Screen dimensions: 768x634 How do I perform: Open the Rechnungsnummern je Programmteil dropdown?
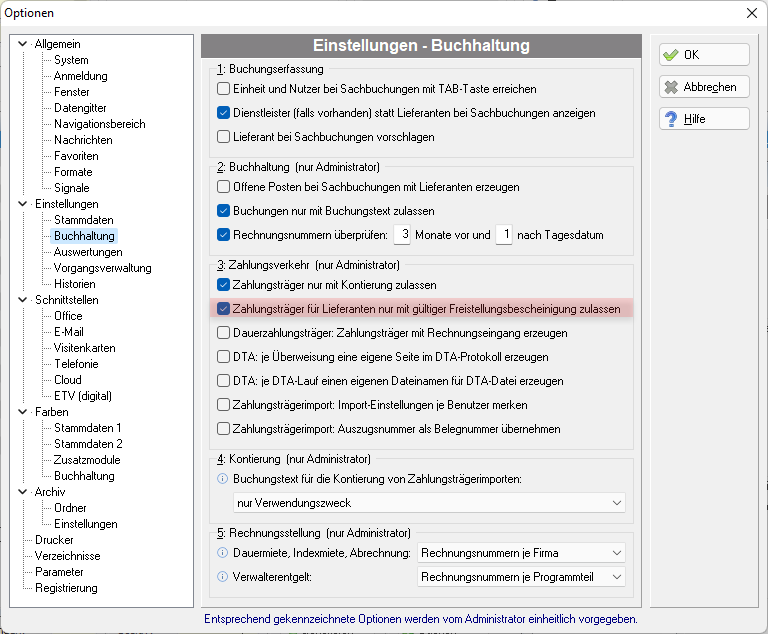coord(521,577)
